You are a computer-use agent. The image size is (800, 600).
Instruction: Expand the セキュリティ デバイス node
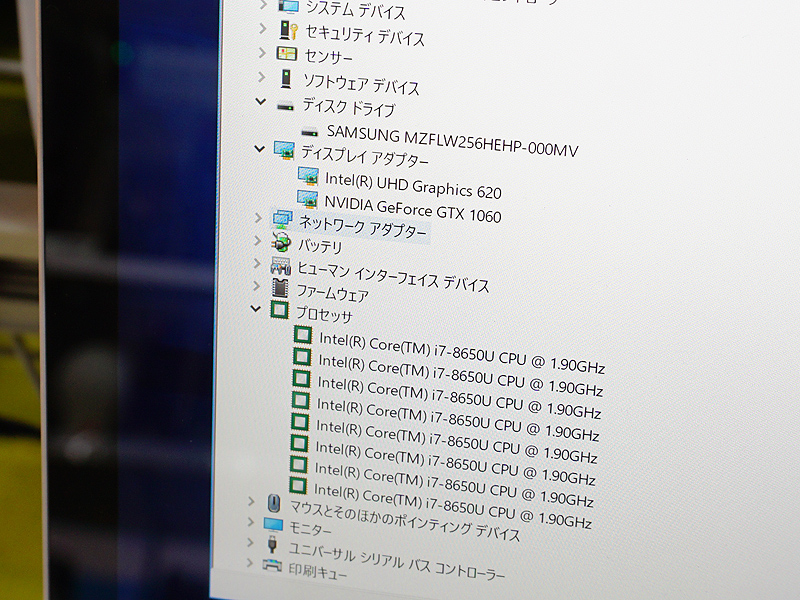coord(263,29)
